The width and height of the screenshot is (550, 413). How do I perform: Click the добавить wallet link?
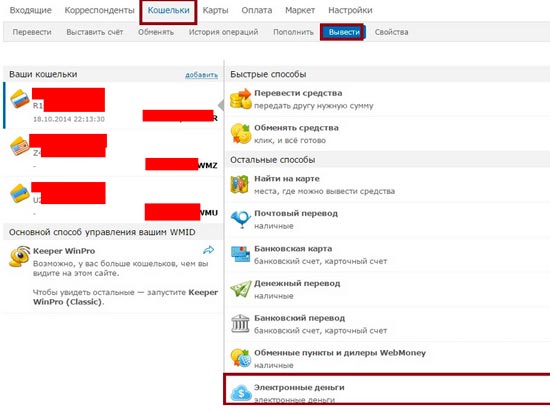[201, 75]
